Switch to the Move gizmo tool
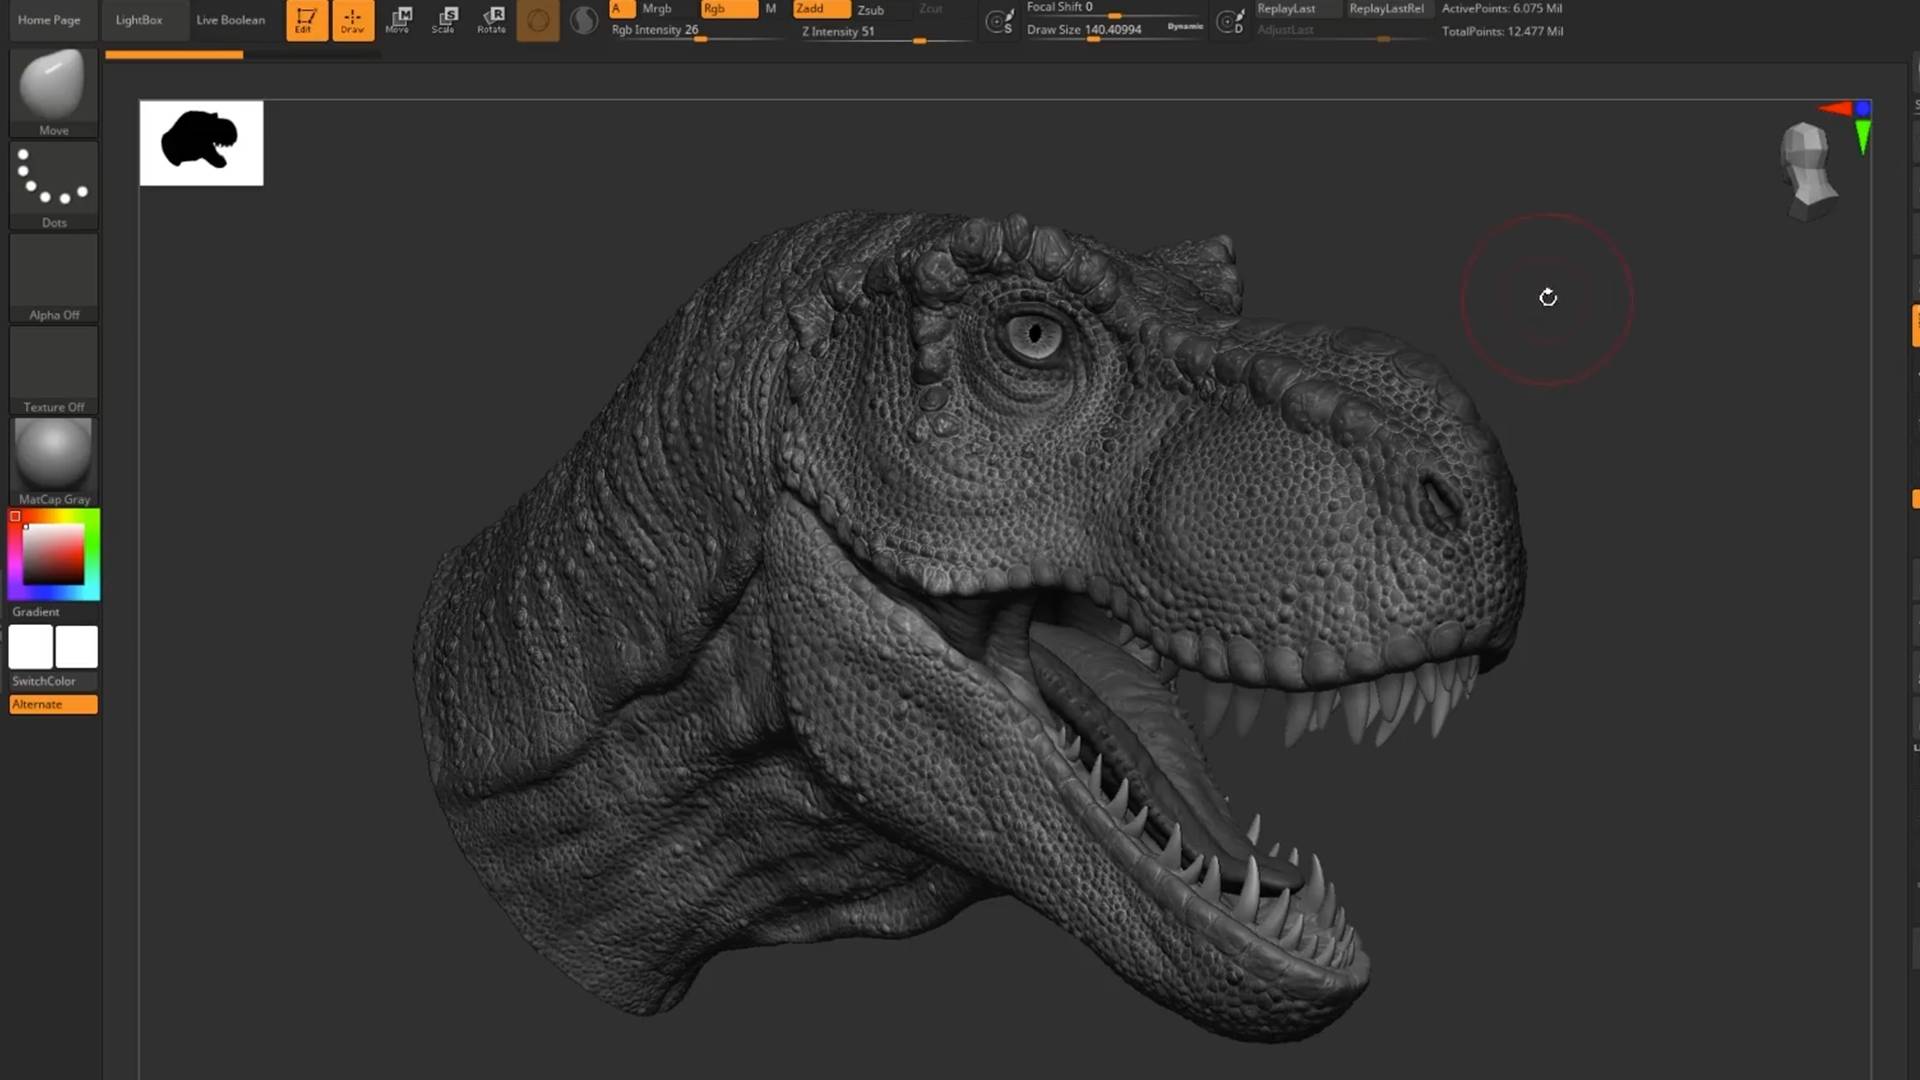 pos(398,20)
